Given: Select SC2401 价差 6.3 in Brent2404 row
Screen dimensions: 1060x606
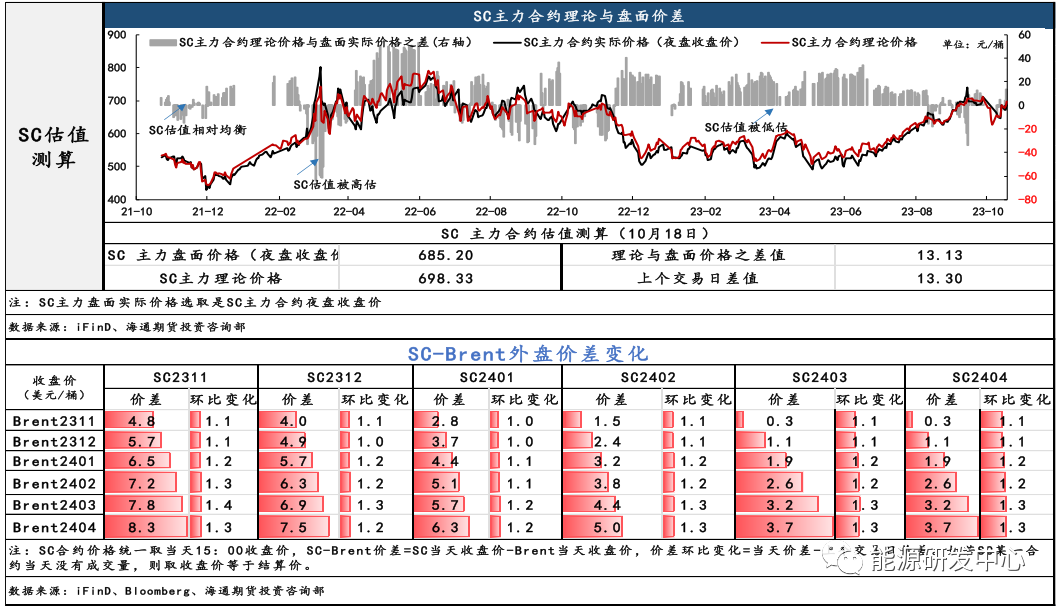Looking at the screenshot, I should (445, 527).
